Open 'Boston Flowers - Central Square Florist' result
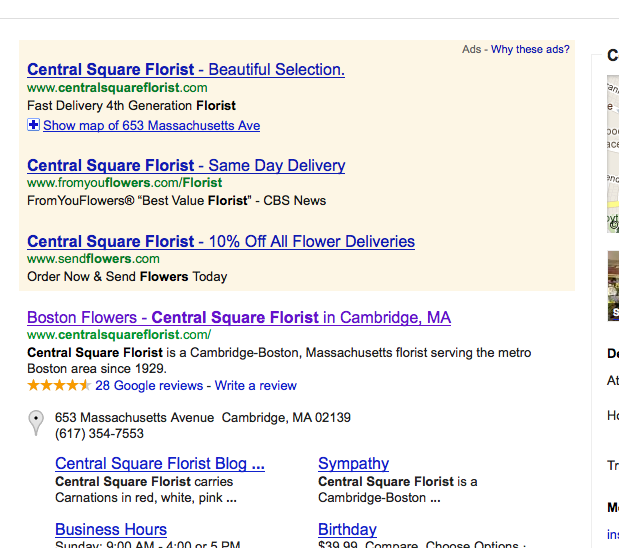619x548 pixels. (239, 317)
